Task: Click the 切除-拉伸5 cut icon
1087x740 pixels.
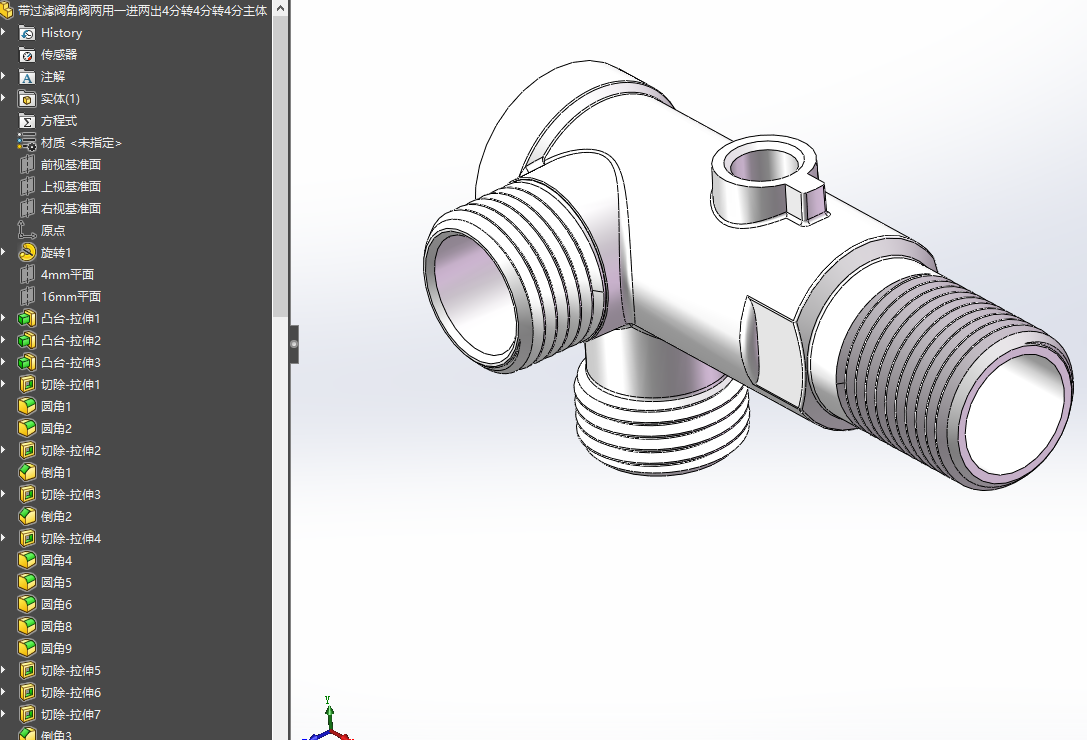Action: point(26,671)
